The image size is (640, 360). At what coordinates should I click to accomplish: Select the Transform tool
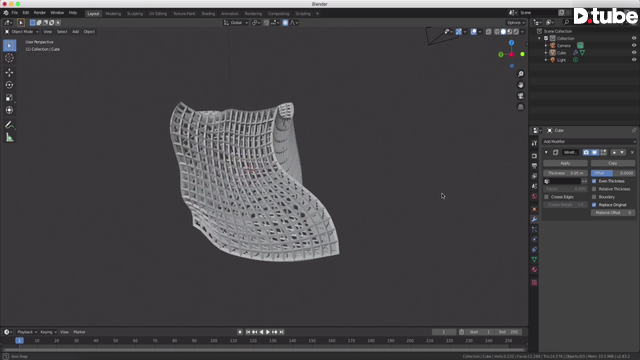coord(9,110)
